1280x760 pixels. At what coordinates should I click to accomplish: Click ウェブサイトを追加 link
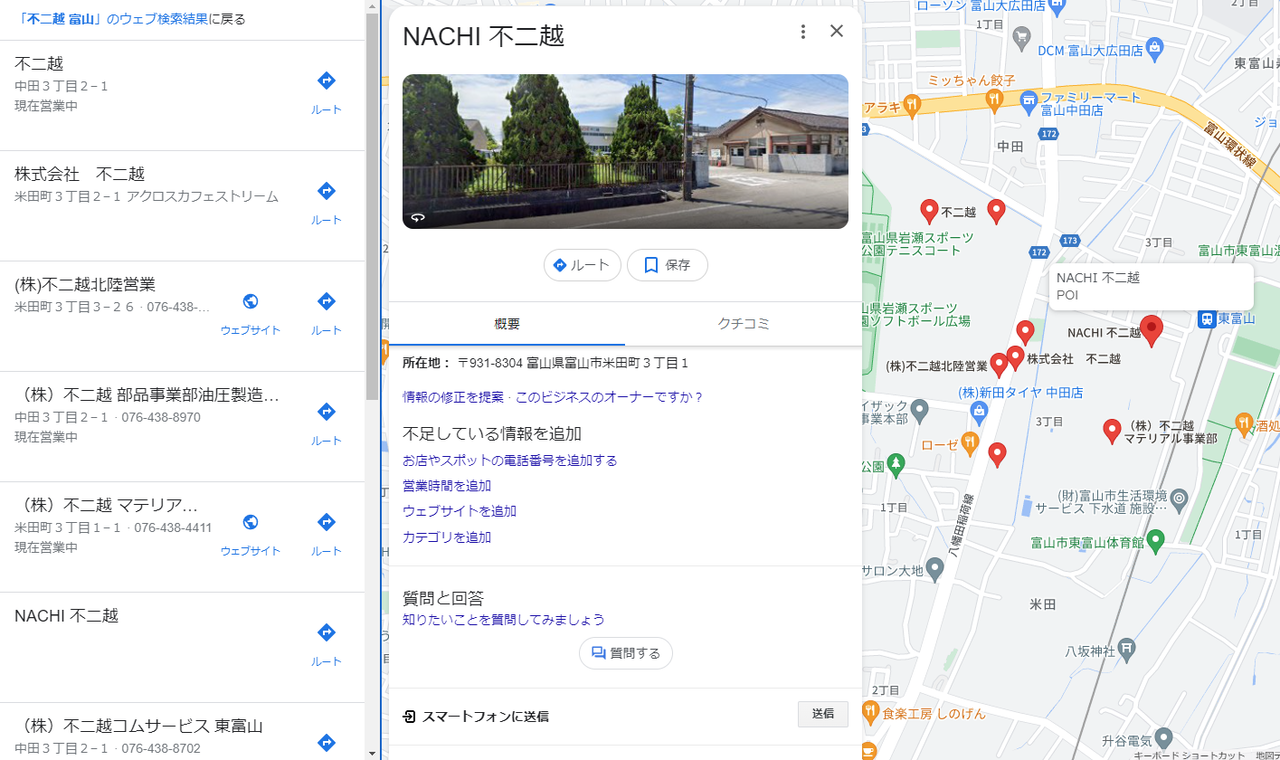pyautogui.click(x=460, y=511)
